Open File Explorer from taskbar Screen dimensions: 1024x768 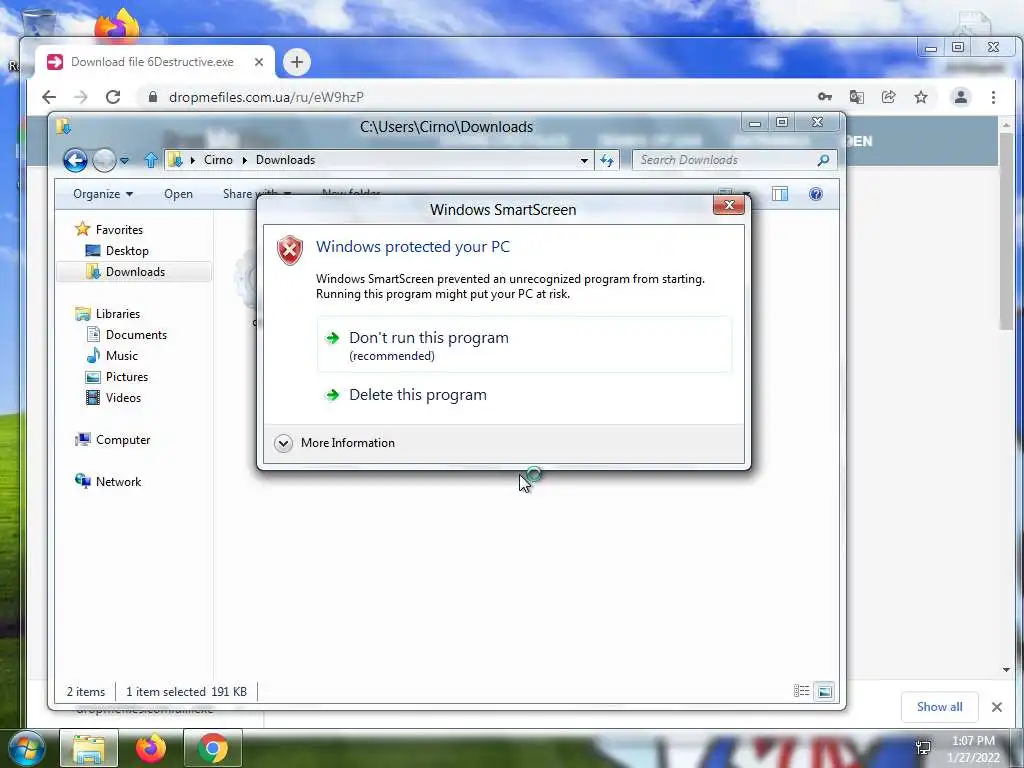coord(89,748)
